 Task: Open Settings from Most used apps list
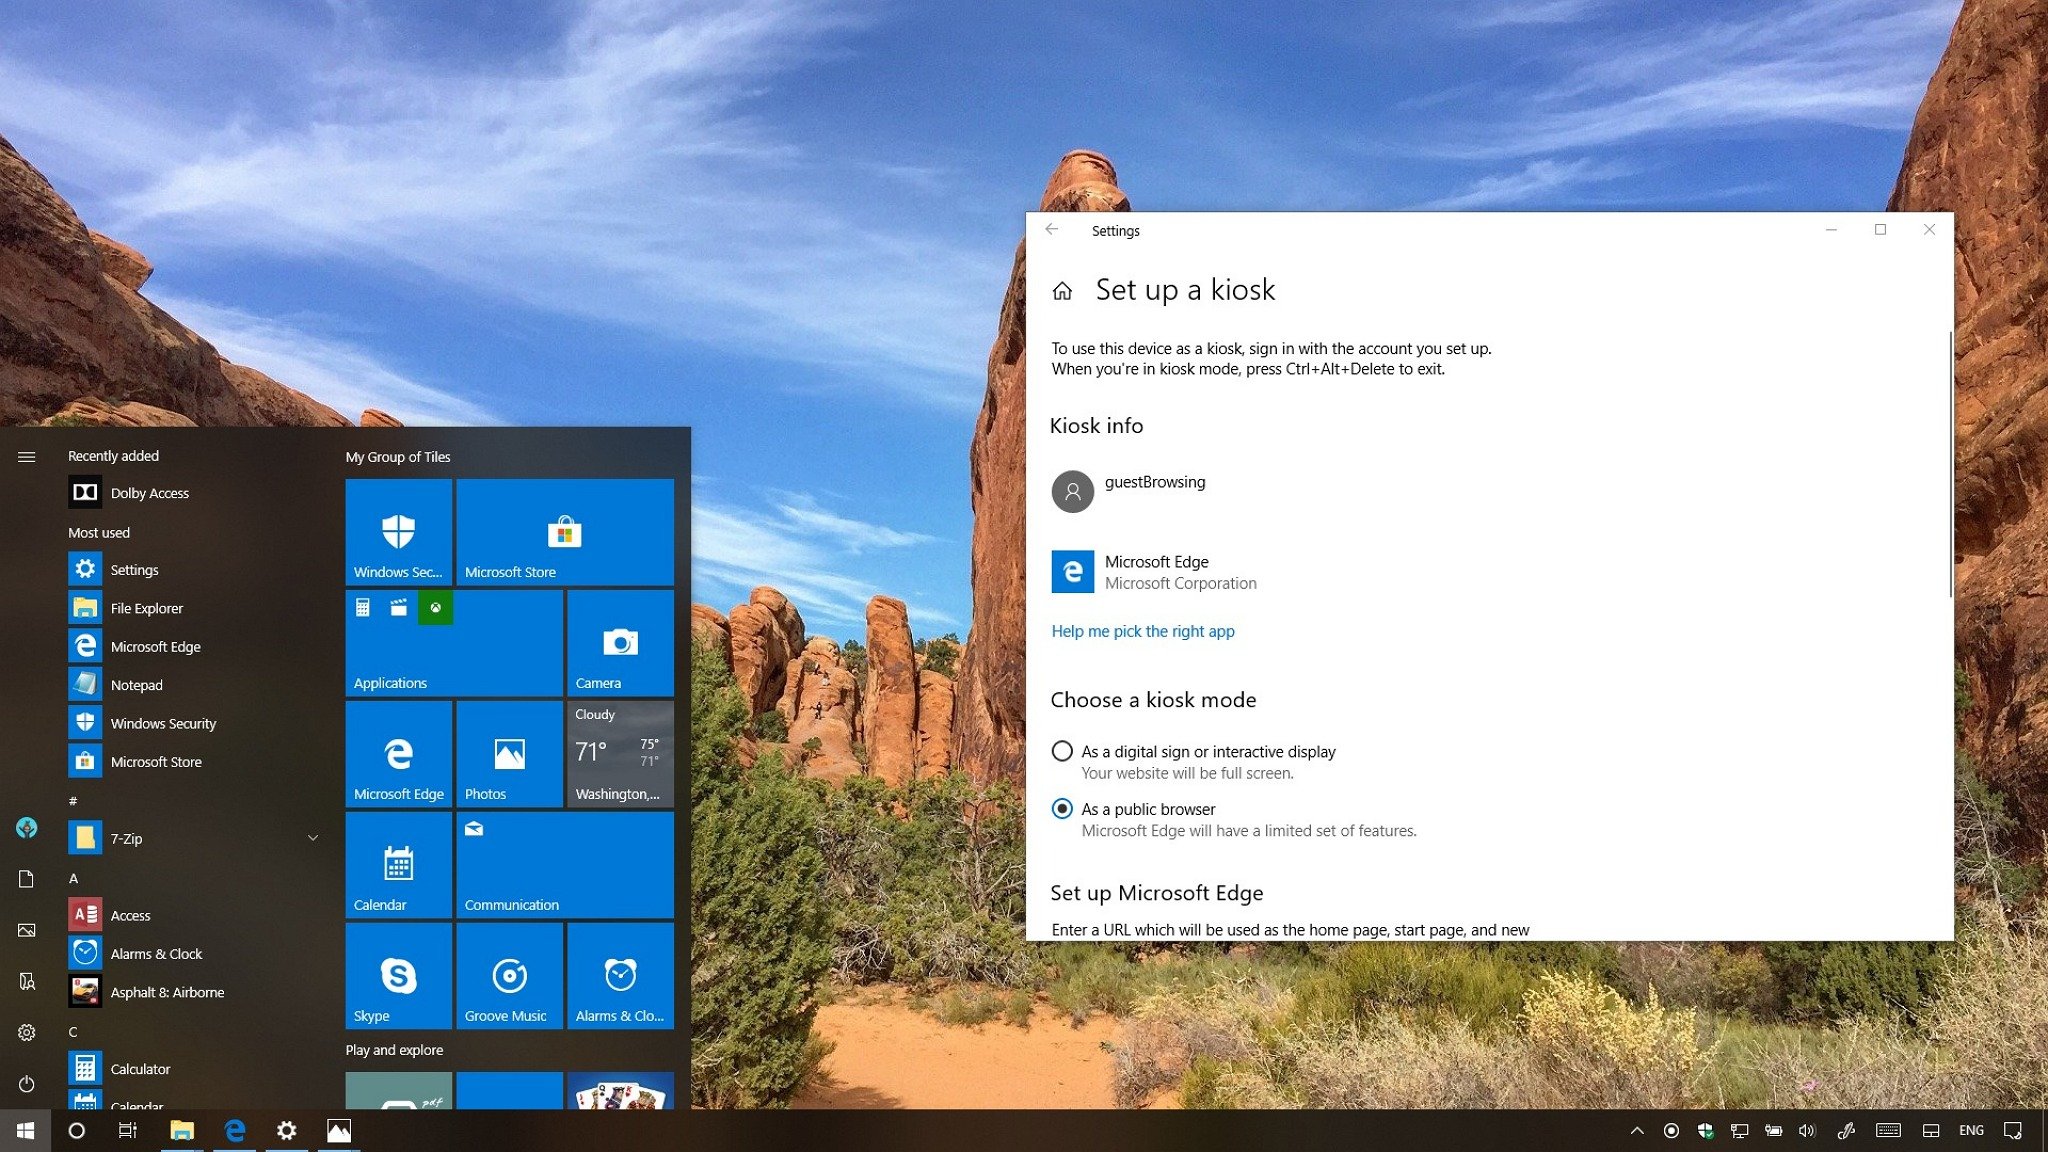pyautogui.click(x=134, y=568)
